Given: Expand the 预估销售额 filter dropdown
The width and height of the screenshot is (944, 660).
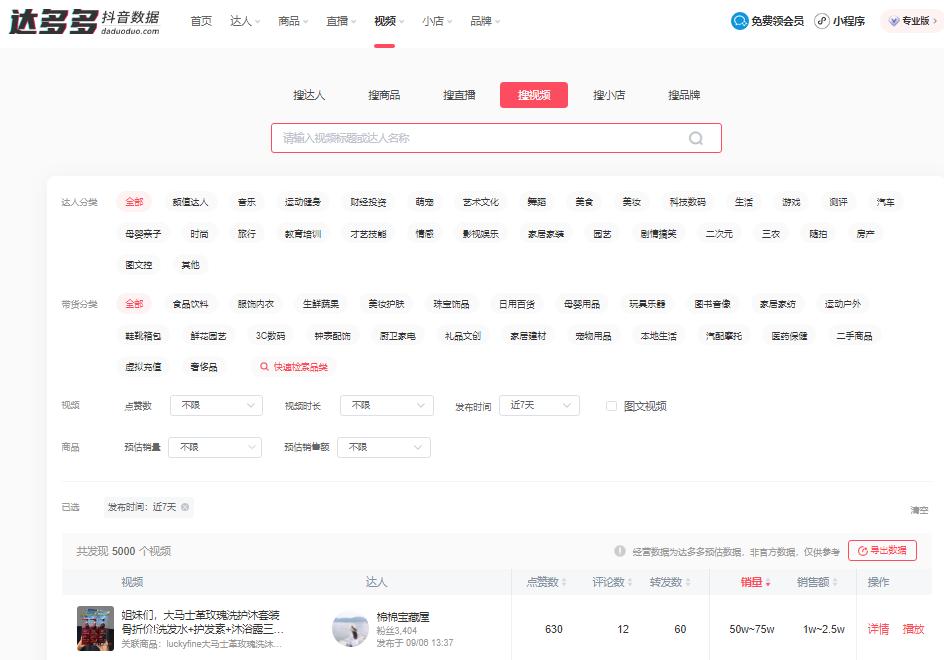Looking at the screenshot, I should click(384, 447).
